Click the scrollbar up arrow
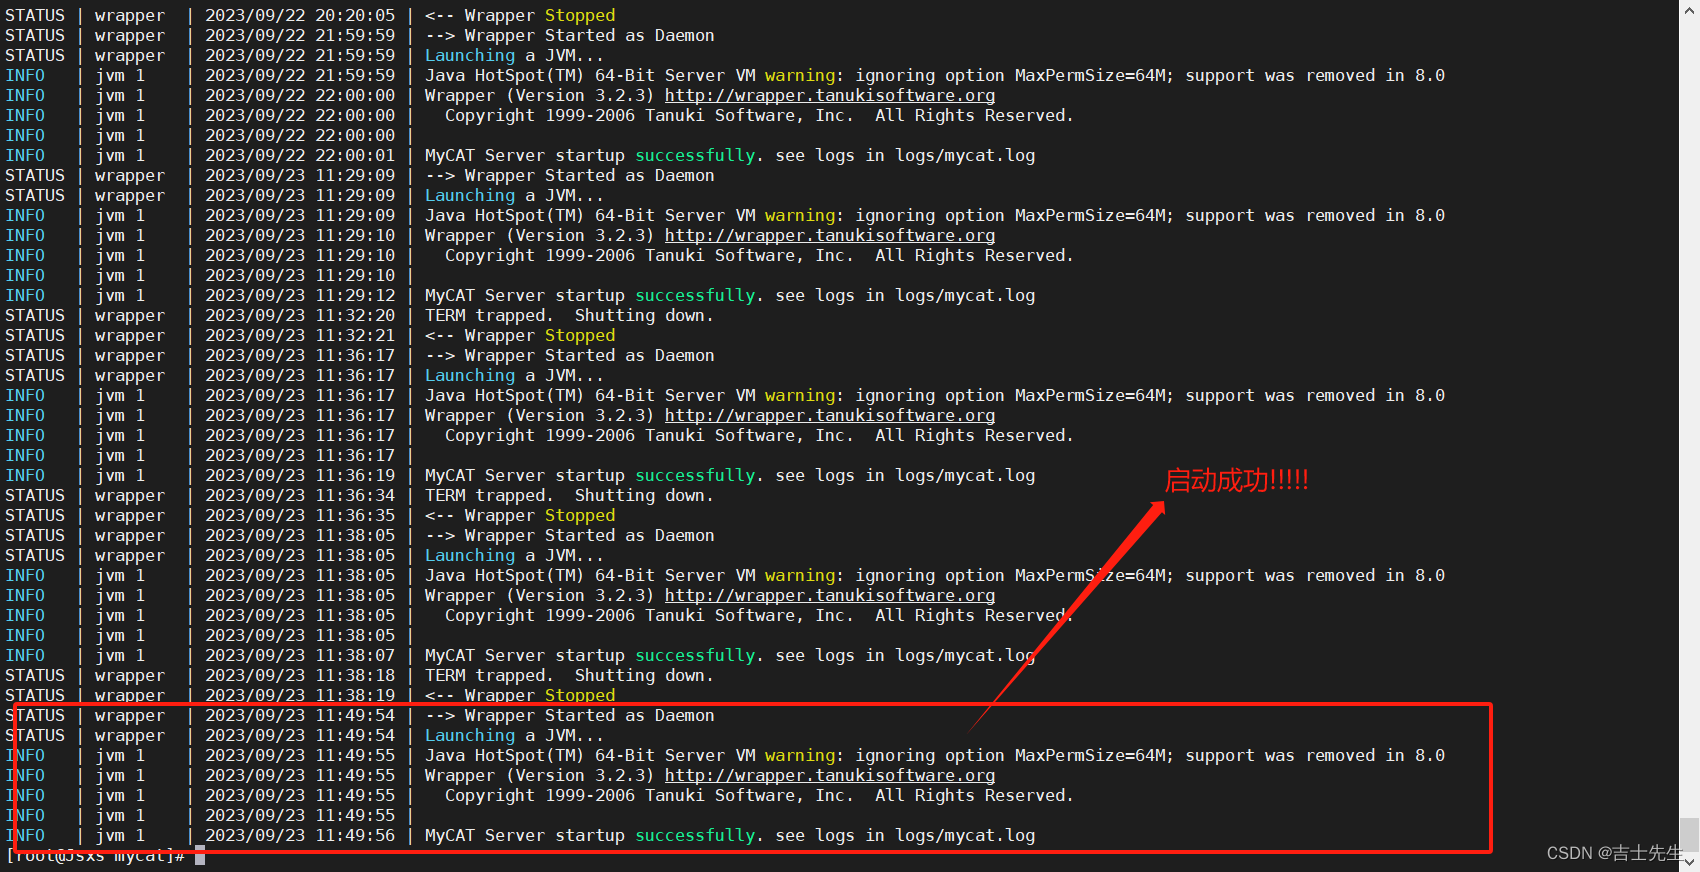This screenshot has width=1700, height=872. pyautogui.click(x=1689, y=8)
